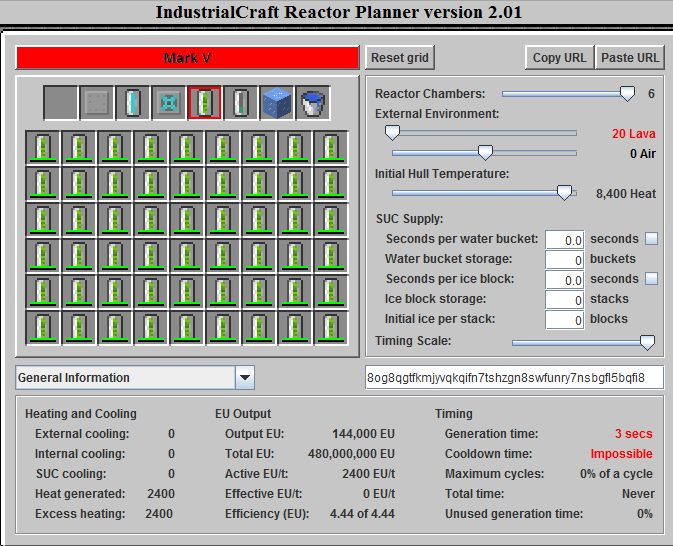Click the Copy URL button
Image resolution: width=673 pixels, height=546 pixels.
tap(559, 58)
